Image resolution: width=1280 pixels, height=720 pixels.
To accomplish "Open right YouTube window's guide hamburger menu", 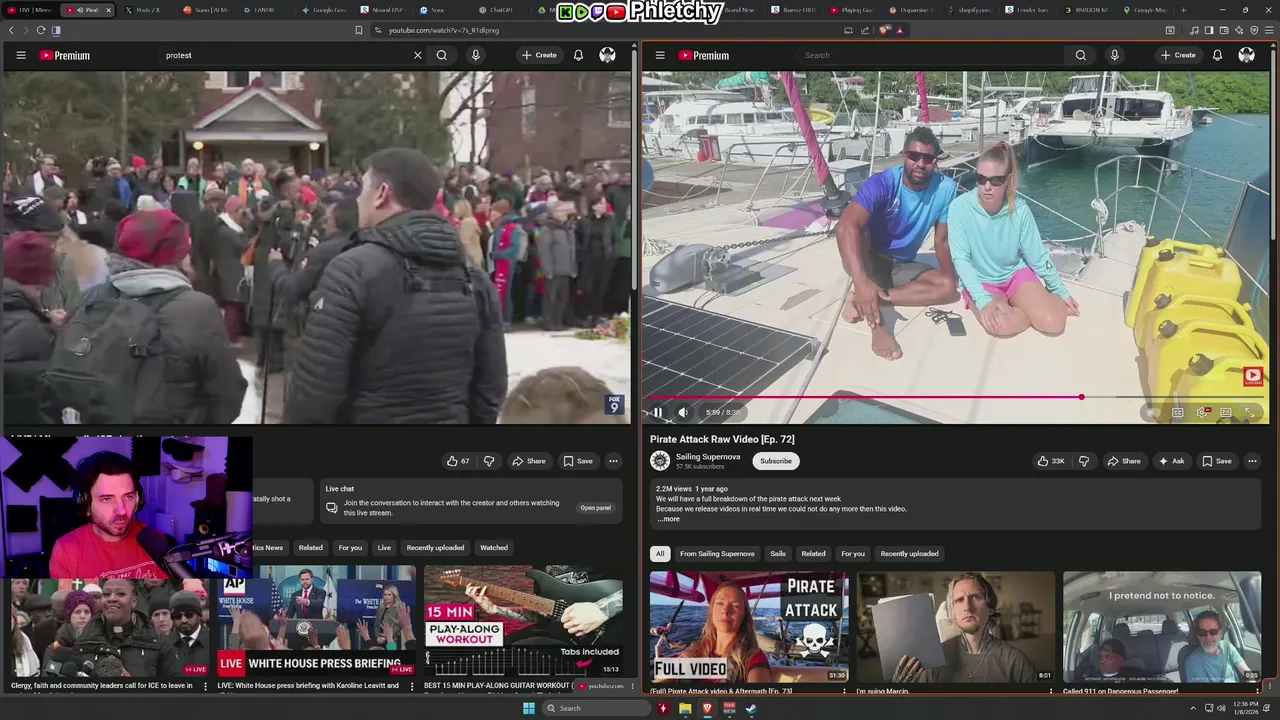I will click(660, 55).
